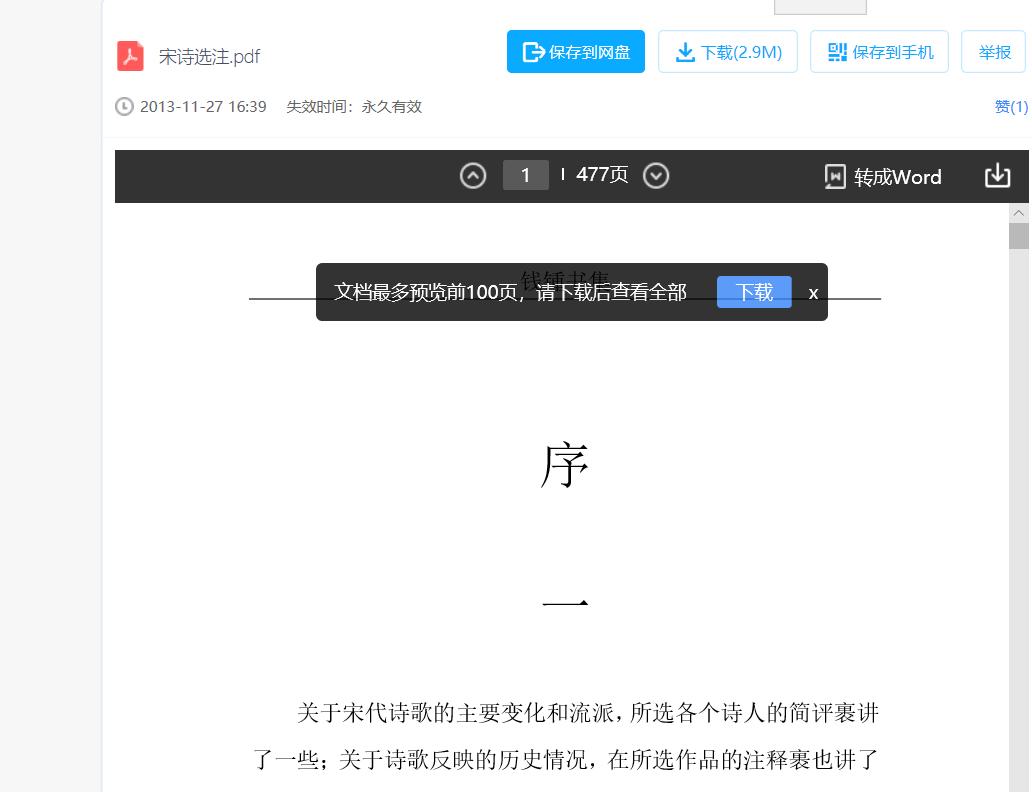Click the download arrow icon in 下载(2.9M)

coord(684,51)
